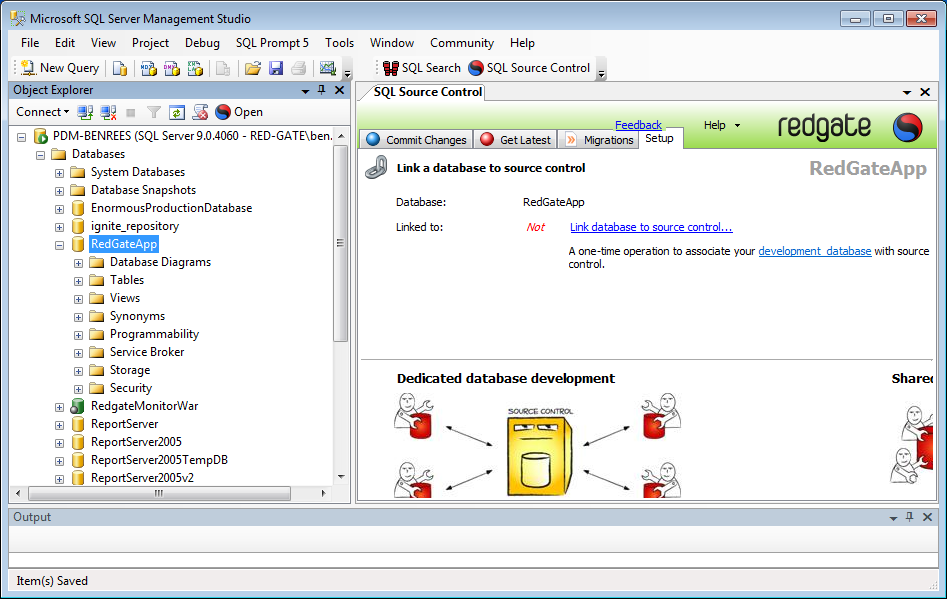Select the Setup tab
Viewport: 947px width, 599px height.
(659, 138)
